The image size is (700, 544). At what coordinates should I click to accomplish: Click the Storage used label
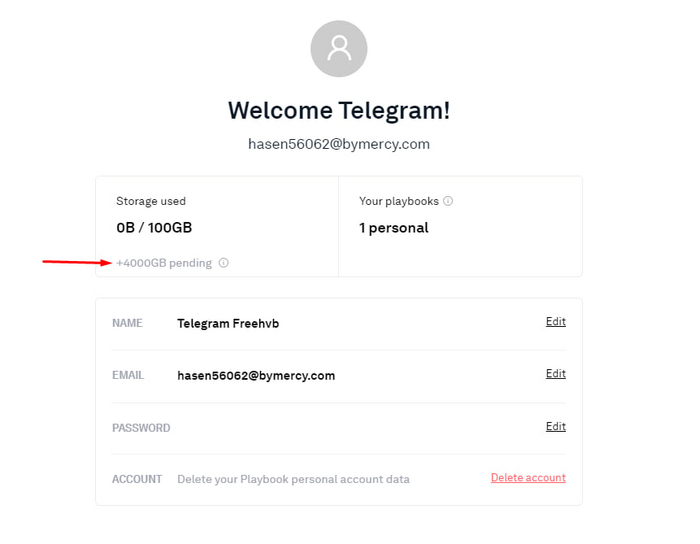pos(151,201)
